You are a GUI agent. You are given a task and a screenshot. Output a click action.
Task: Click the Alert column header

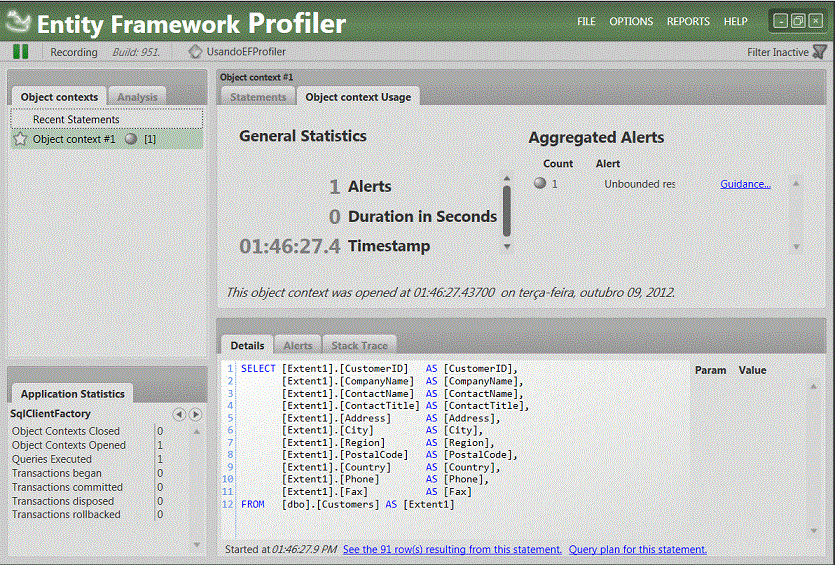[608, 163]
